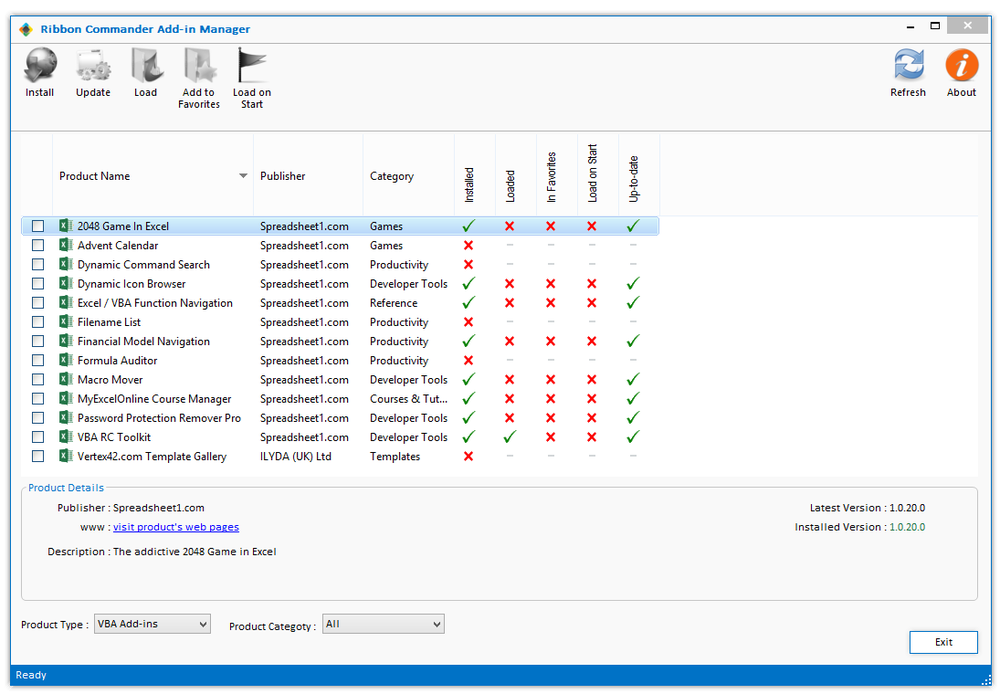Click the Templates category cell
This screenshot has width=1000, height=694.
[x=395, y=456]
